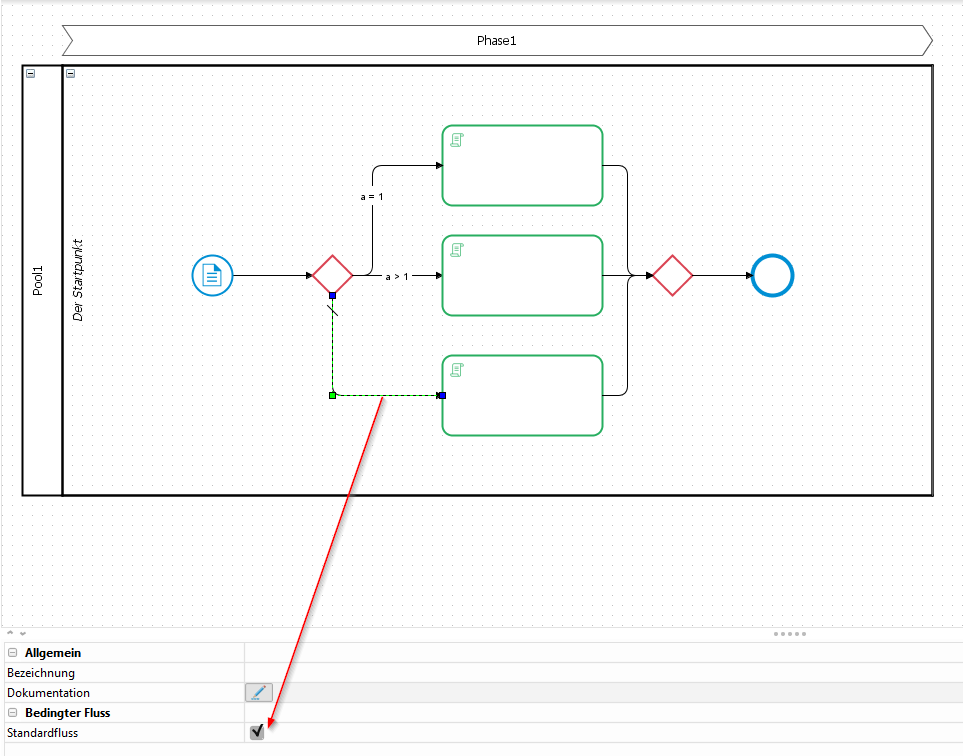Click the 'a > 1' condition label
This screenshot has height=756, width=963.
coord(397,276)
